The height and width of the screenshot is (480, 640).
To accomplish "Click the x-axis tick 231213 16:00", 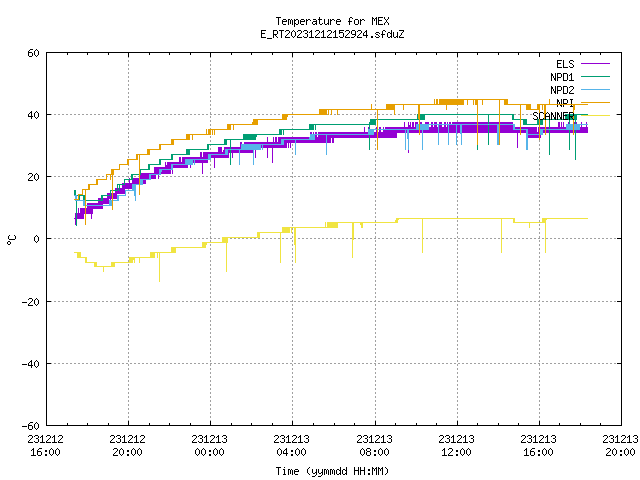I will [x=539, y=446].
